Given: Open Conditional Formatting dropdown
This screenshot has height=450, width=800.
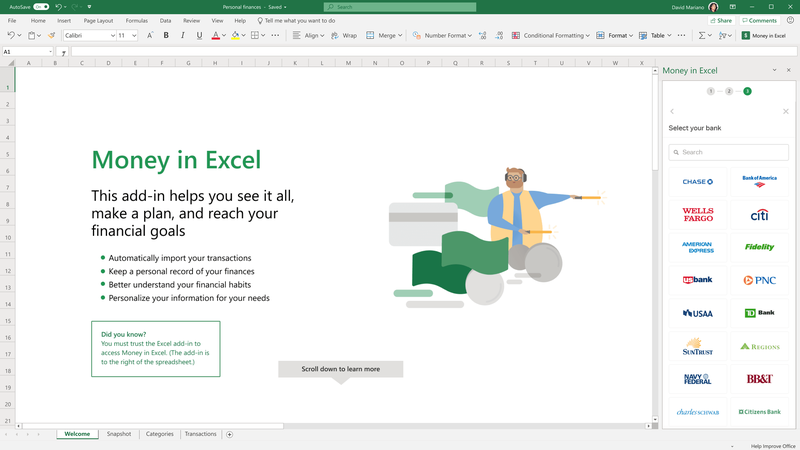Looking at the screenshot, I should tap(551, 35).
